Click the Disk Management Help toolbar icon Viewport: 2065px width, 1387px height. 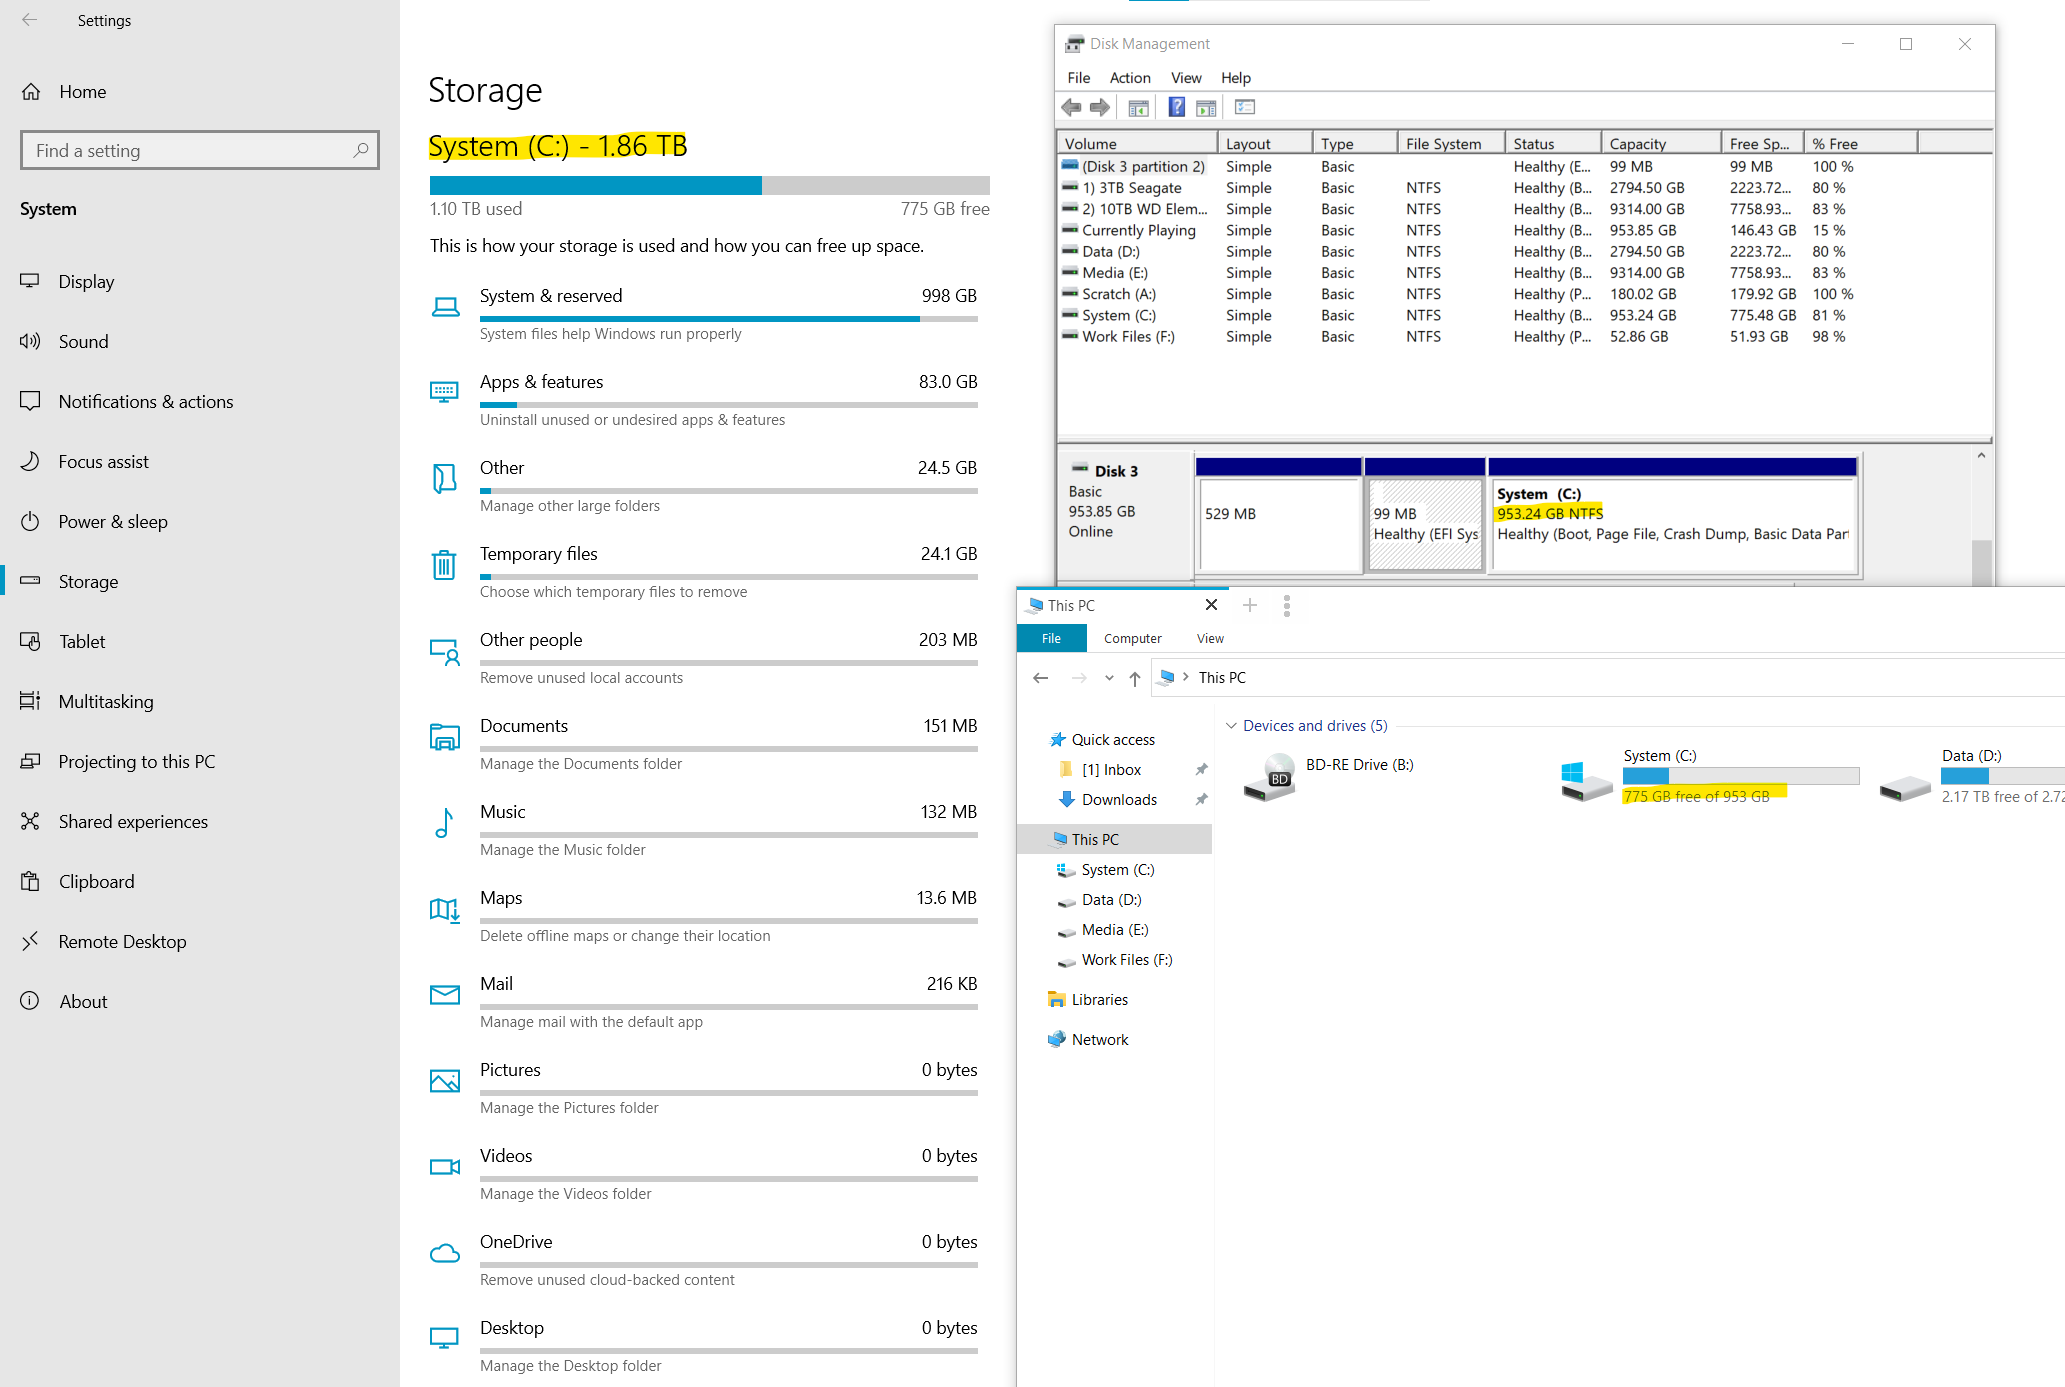click(x=1176, y=107)
